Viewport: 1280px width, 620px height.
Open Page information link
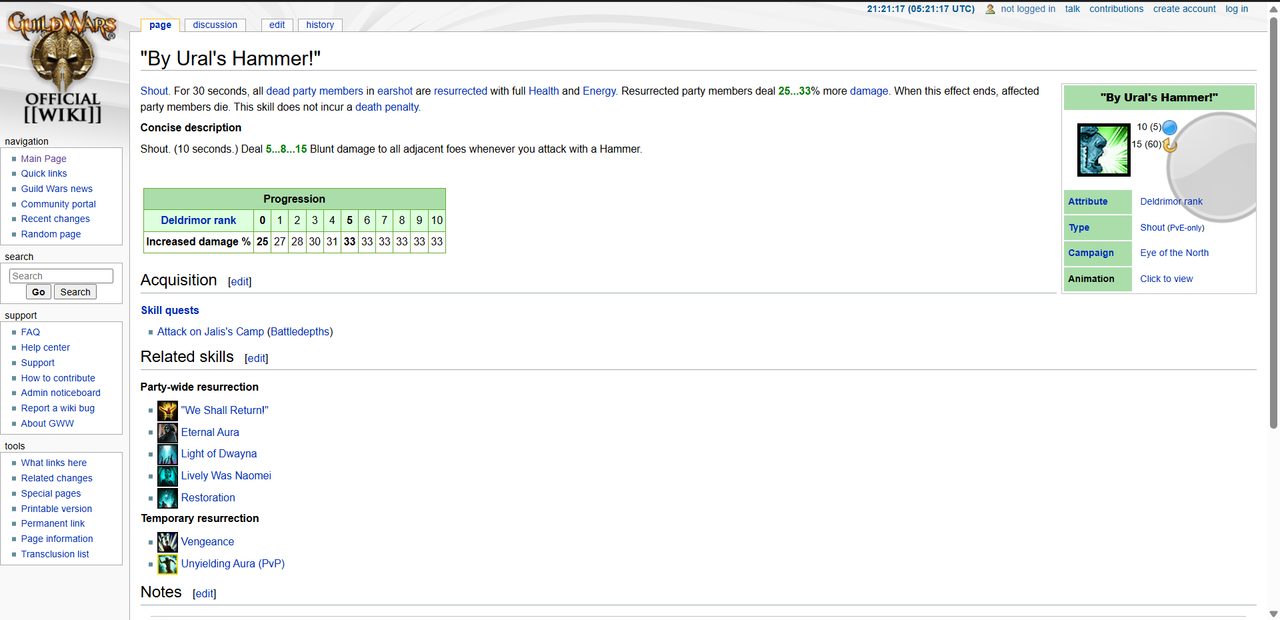coord(57,538)
